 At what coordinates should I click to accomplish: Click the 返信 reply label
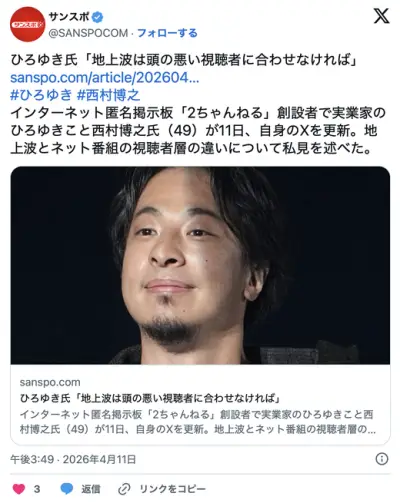(91, 489)
